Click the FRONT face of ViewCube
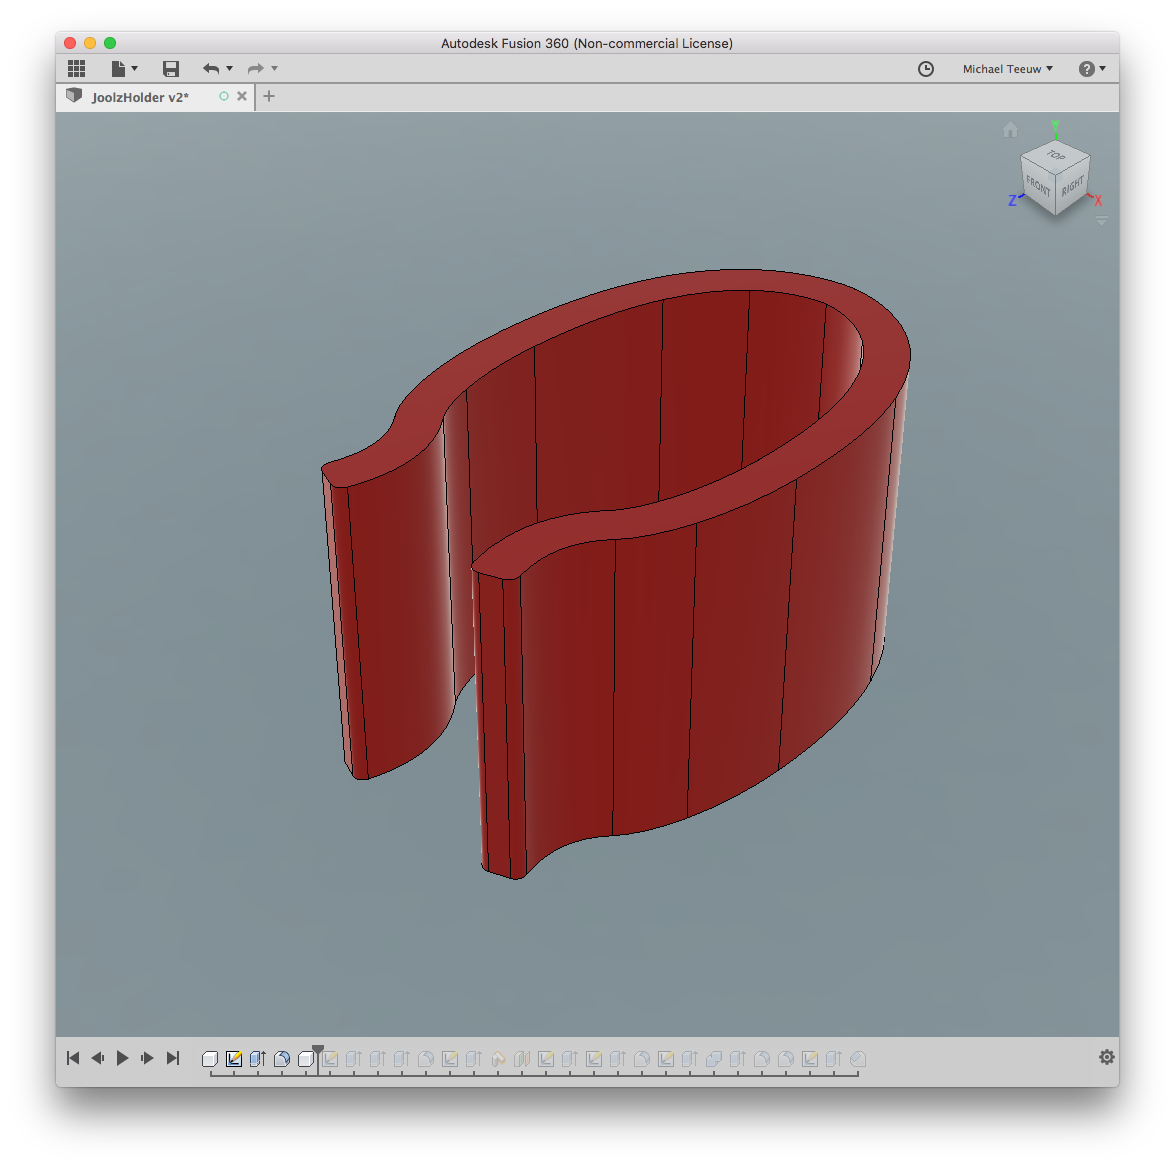Image resolution: width=1175 pixels, height=1167 pixels. tap(1038, 187)
